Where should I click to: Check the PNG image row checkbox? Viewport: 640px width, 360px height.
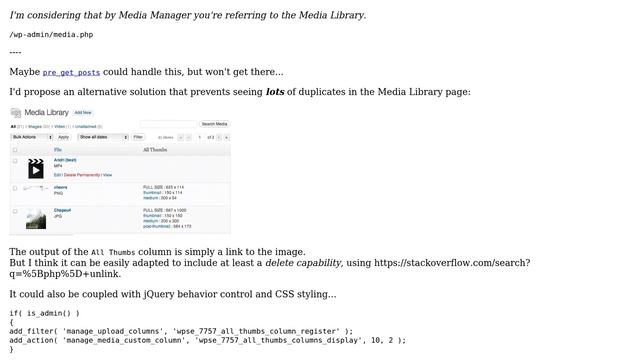[15, 189]
